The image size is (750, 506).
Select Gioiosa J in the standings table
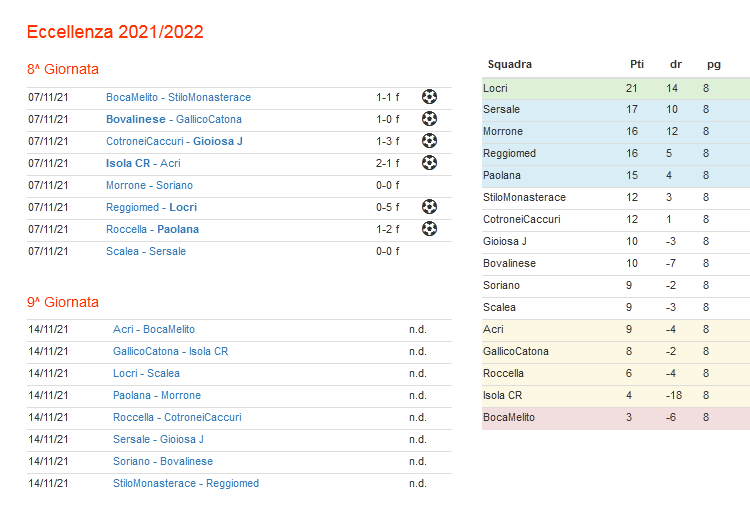coord(505,241)
